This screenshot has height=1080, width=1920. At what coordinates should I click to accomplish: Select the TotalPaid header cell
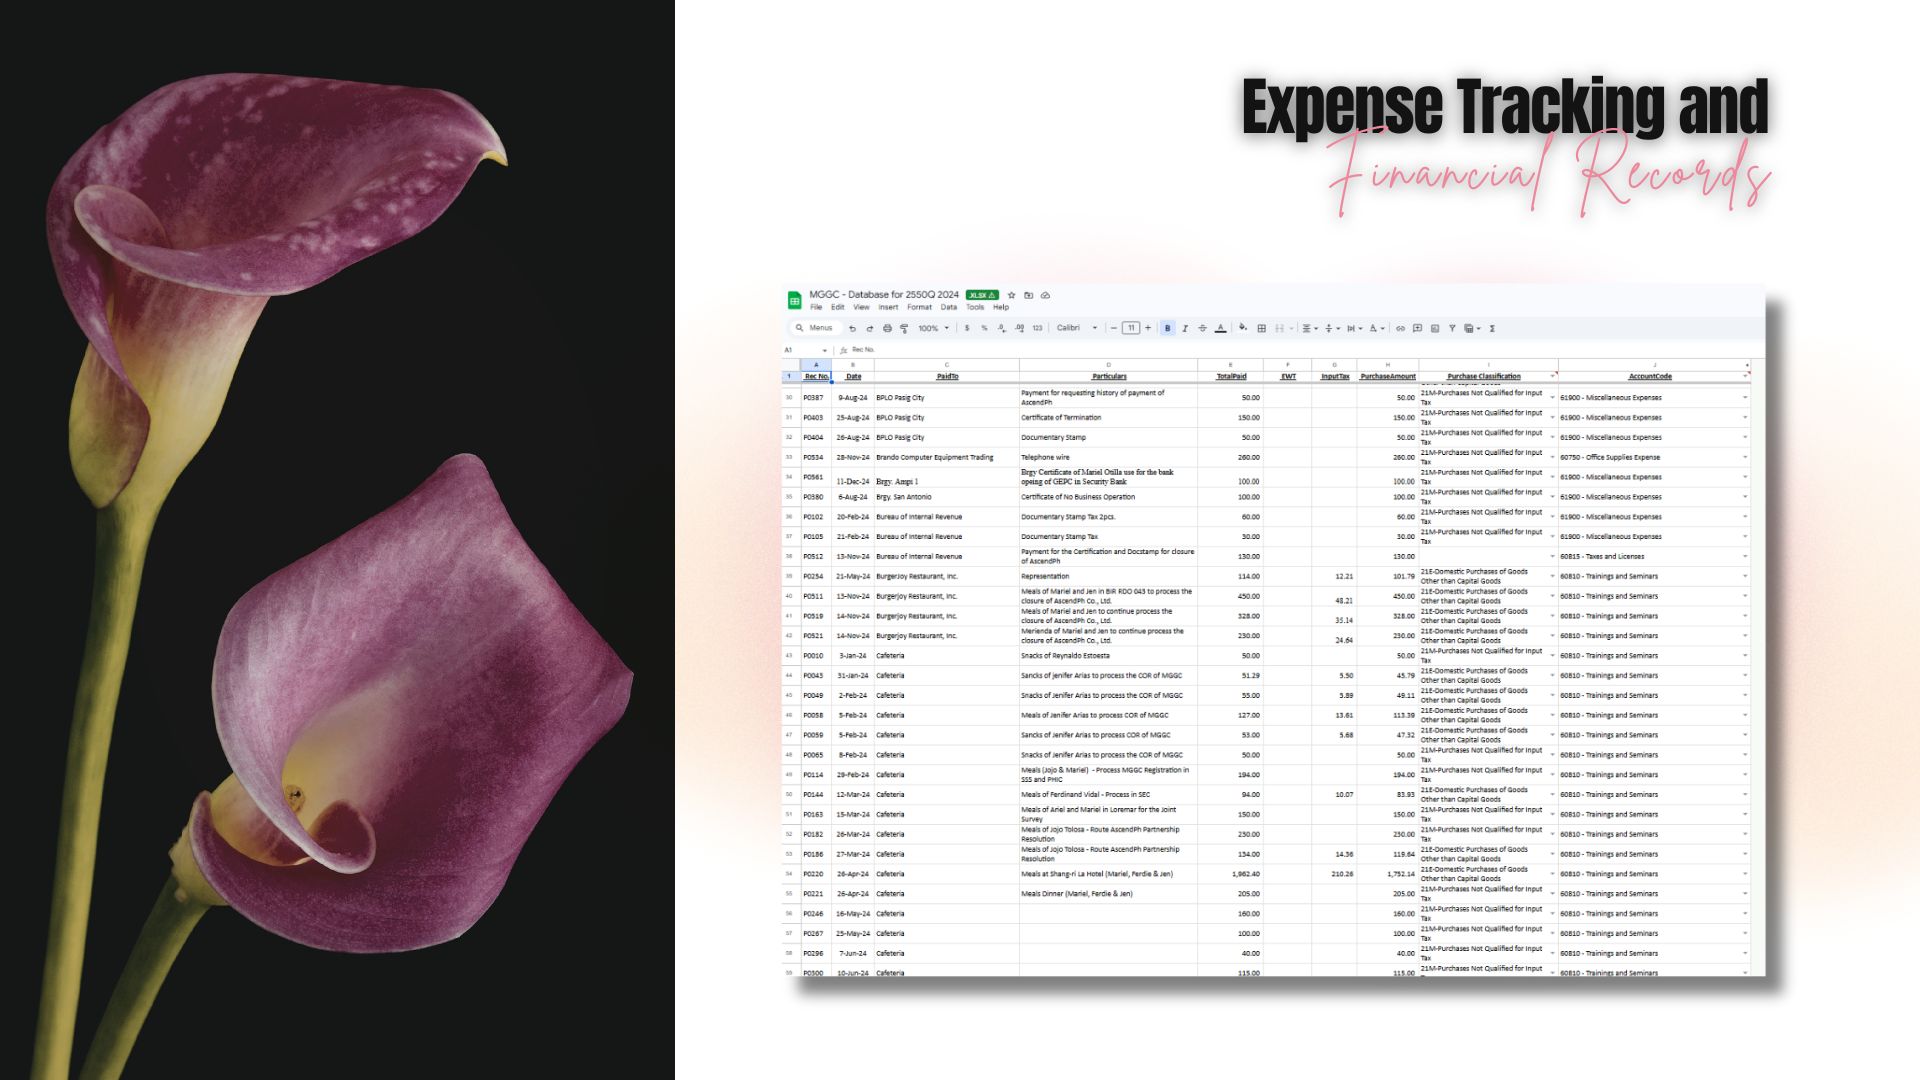click(1231, 376)
